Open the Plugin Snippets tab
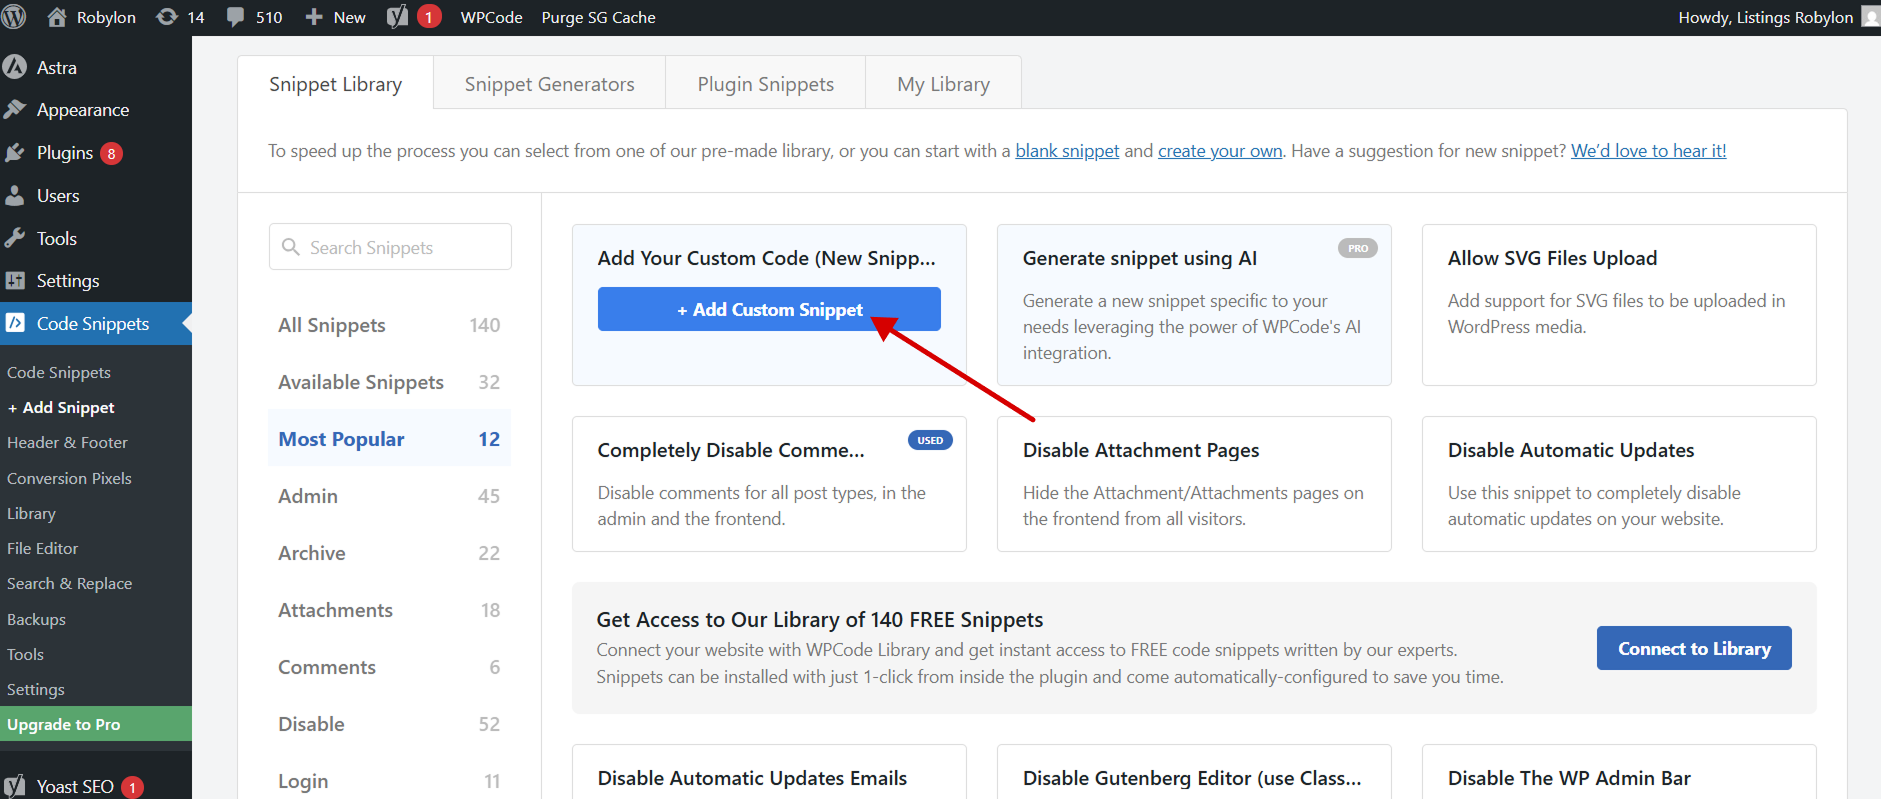Viewport: 1881px width, 799px height. (x=766, y=84)
